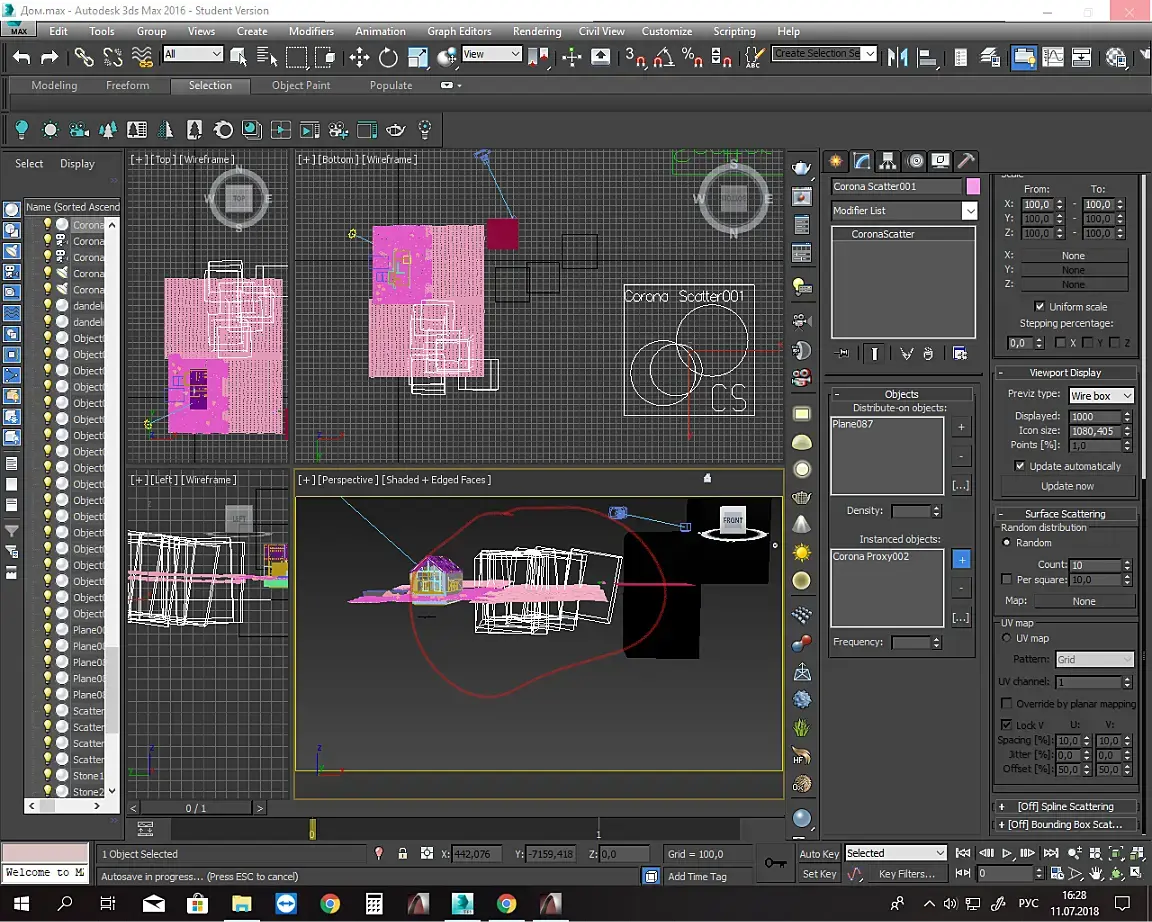The height and width of the screenshot is (922, 1152).
Task: Click the Update now button
Action: (1067, 486)
